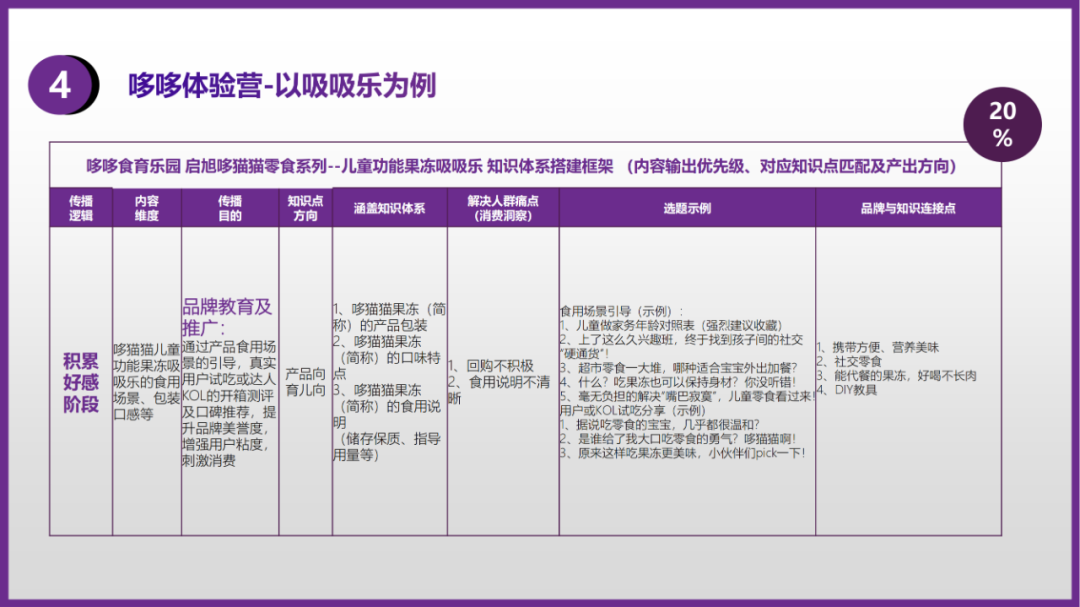1080x607 pixels.
Task: Click item 1 about 产品包装
Action: tap(389, 317)
